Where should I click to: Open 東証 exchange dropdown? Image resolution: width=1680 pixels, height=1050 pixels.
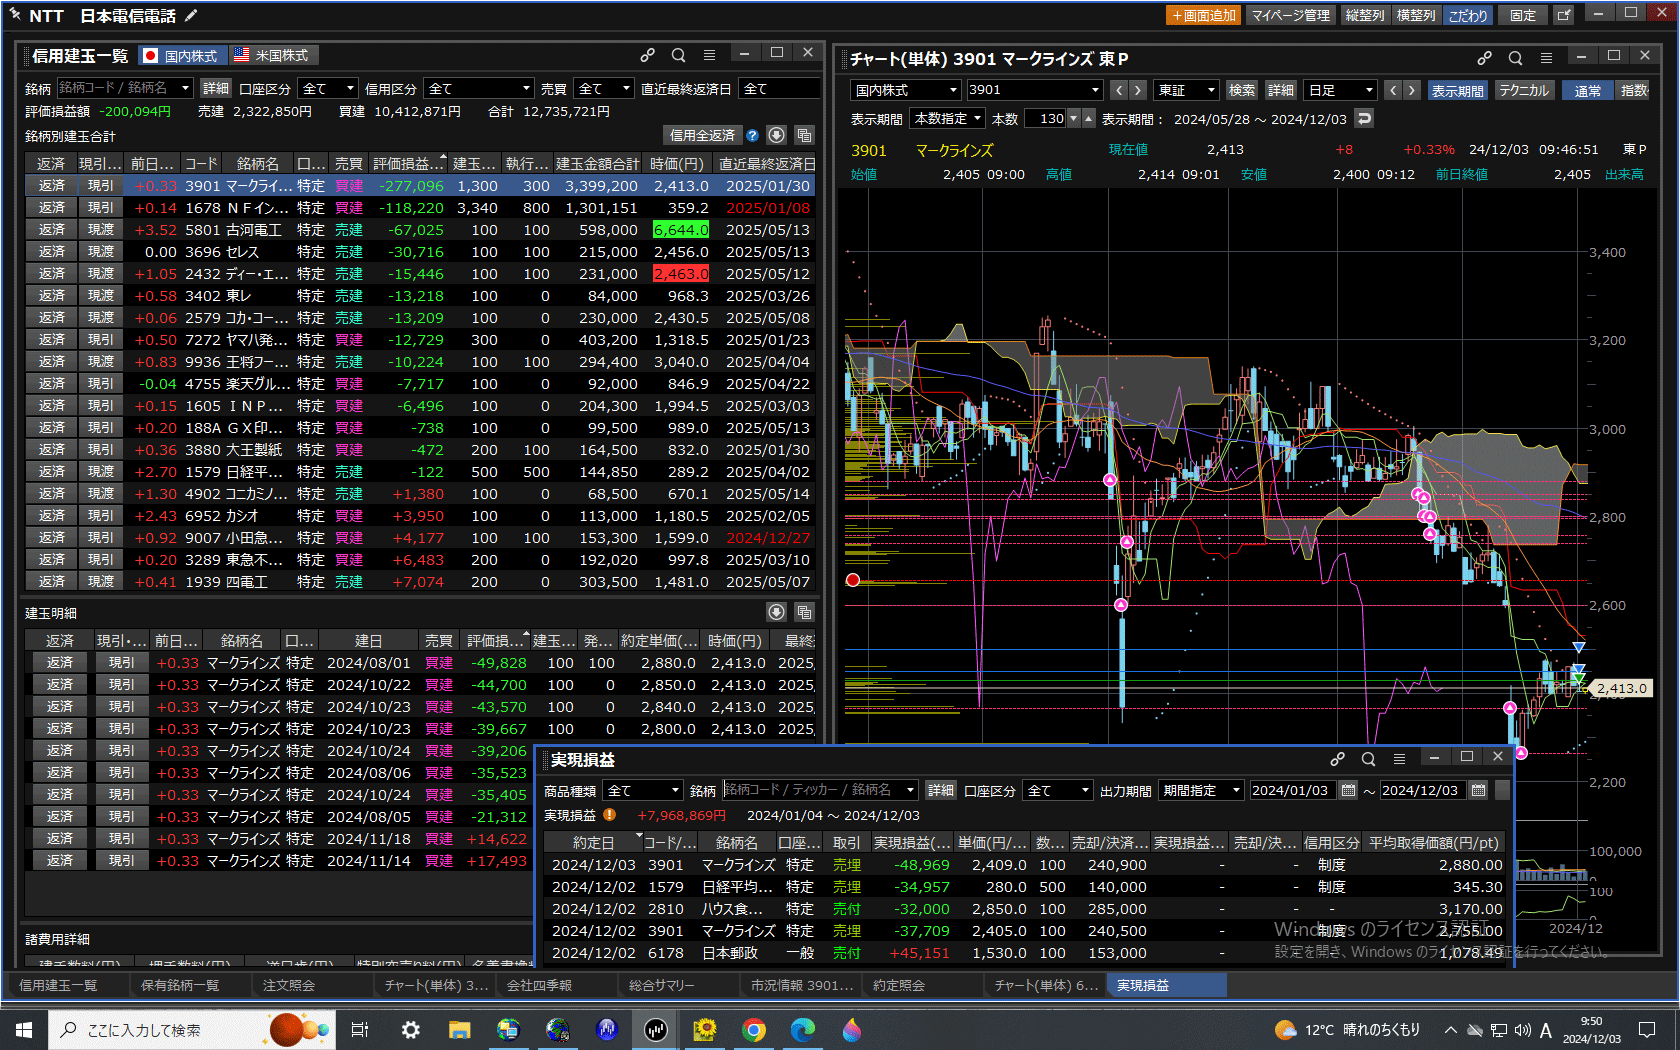[x=1186, y=90]
